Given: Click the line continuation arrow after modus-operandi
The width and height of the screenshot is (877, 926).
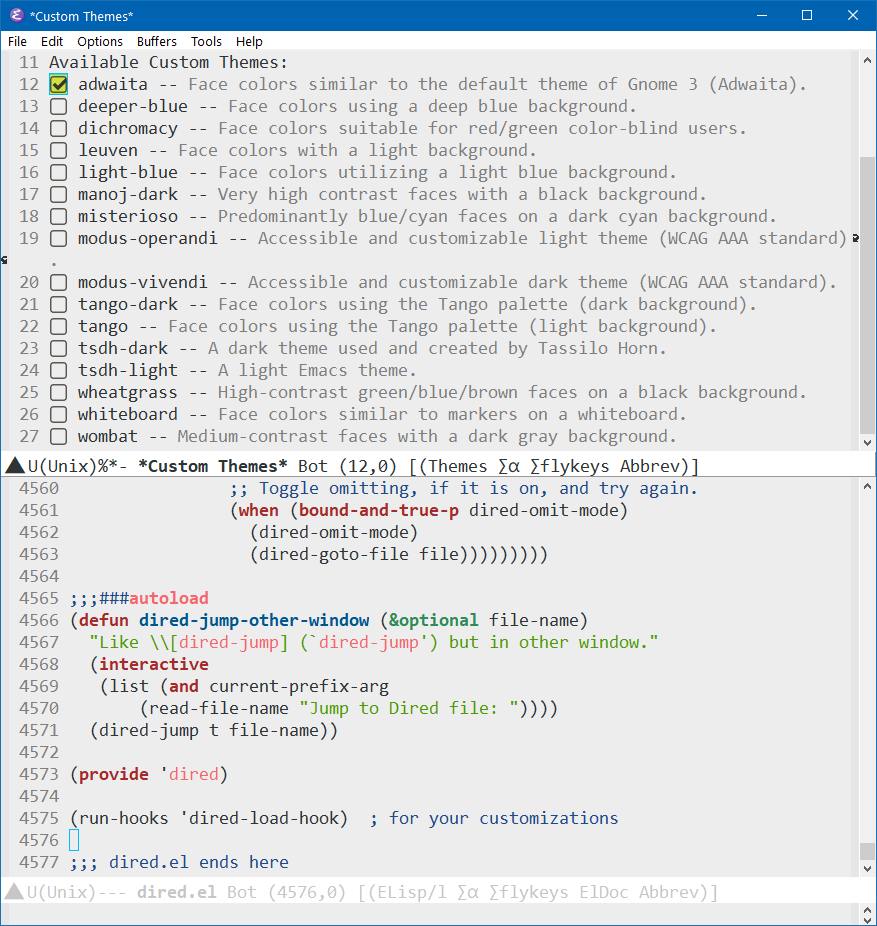Looking at the screenshot, I should pos(855,239).
